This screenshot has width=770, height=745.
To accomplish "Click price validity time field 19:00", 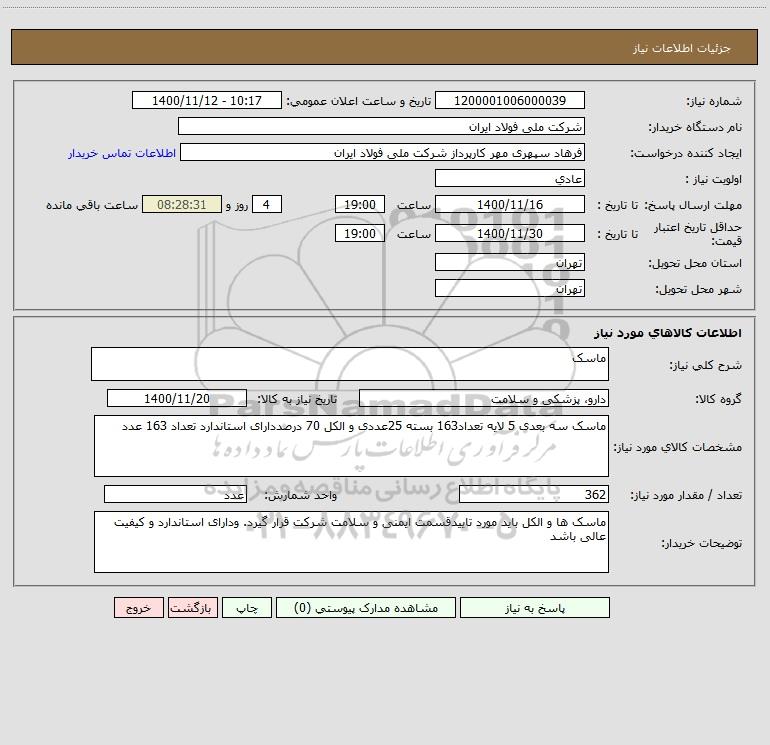I will (359, 233).
